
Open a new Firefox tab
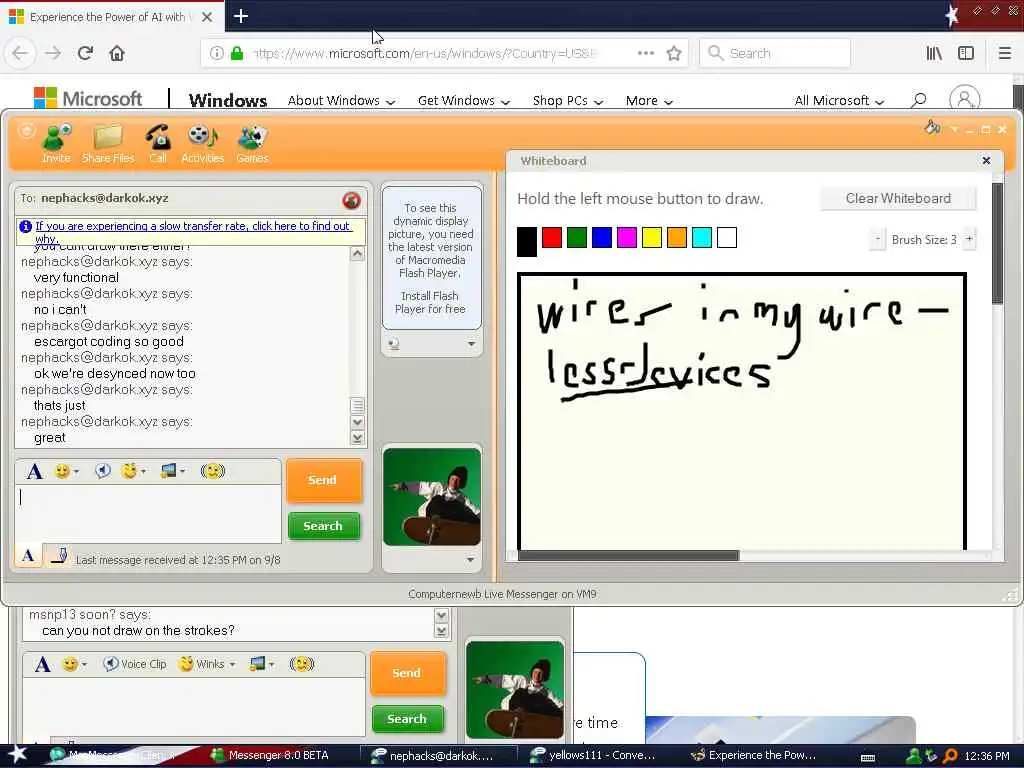tap(240, 16)
